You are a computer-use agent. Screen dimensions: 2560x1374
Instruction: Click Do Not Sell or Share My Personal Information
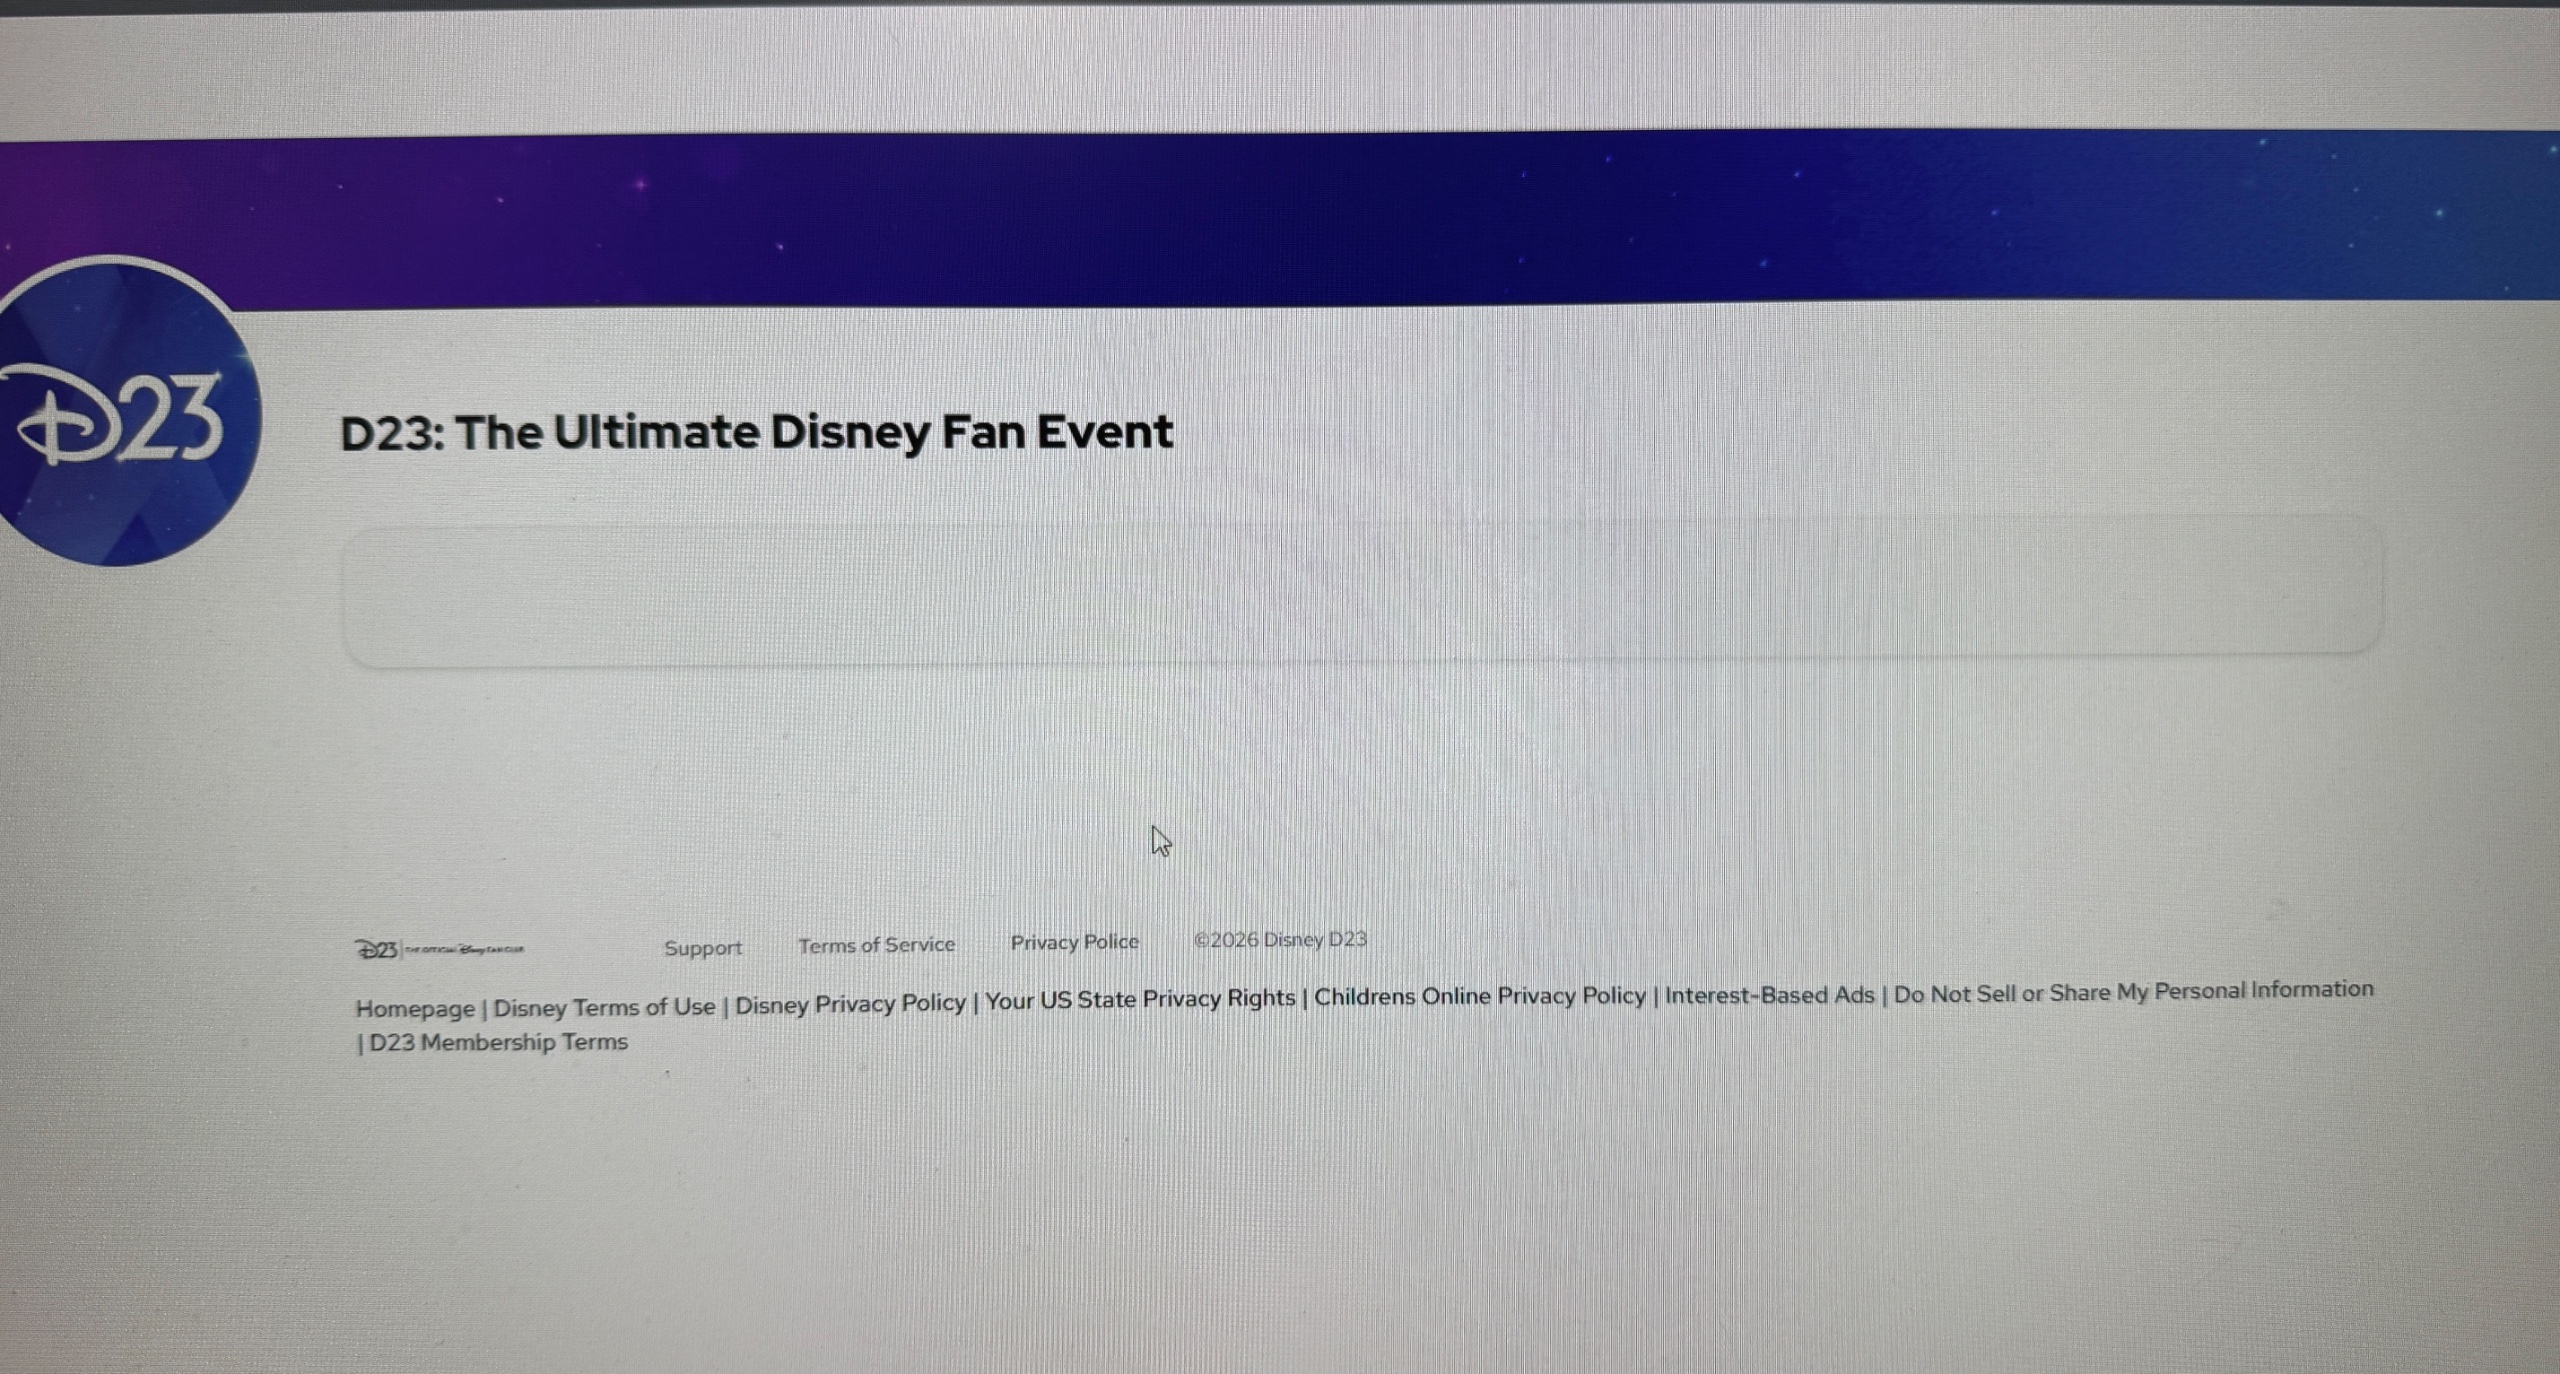tap(2133, 991)
